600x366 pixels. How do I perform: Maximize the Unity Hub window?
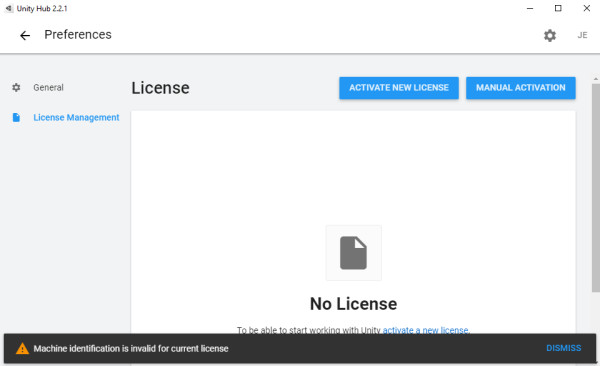[558, 8]
